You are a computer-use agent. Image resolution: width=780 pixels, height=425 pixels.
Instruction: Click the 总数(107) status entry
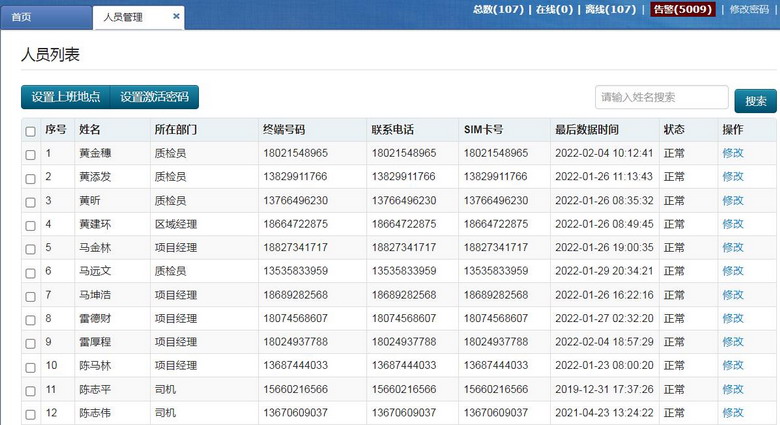click(x=498, y=9)
